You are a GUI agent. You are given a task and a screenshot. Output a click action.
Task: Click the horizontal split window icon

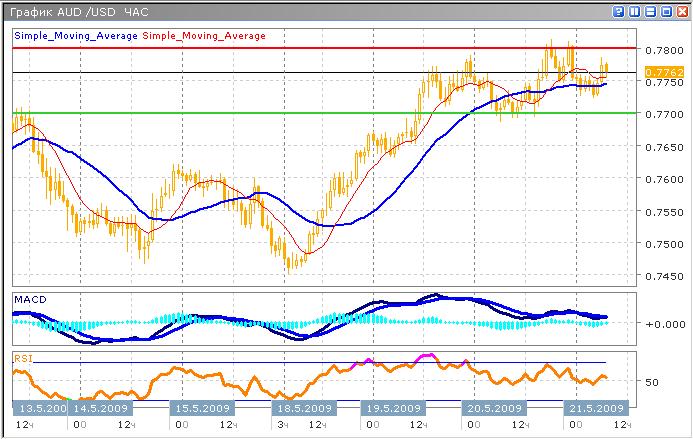[x=650, y=11]
